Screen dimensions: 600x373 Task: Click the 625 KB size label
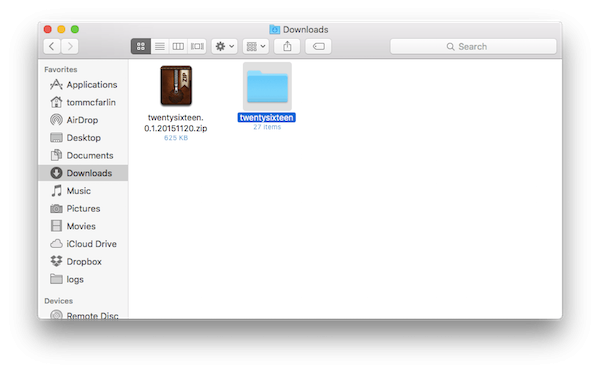click(x=176, y=138)
